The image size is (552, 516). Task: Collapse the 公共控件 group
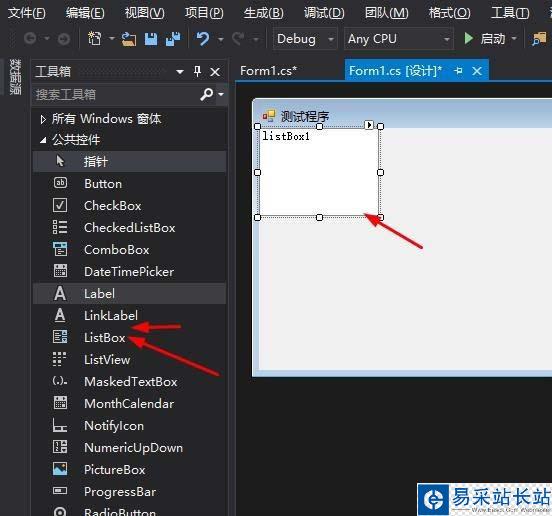click(43, 140)
